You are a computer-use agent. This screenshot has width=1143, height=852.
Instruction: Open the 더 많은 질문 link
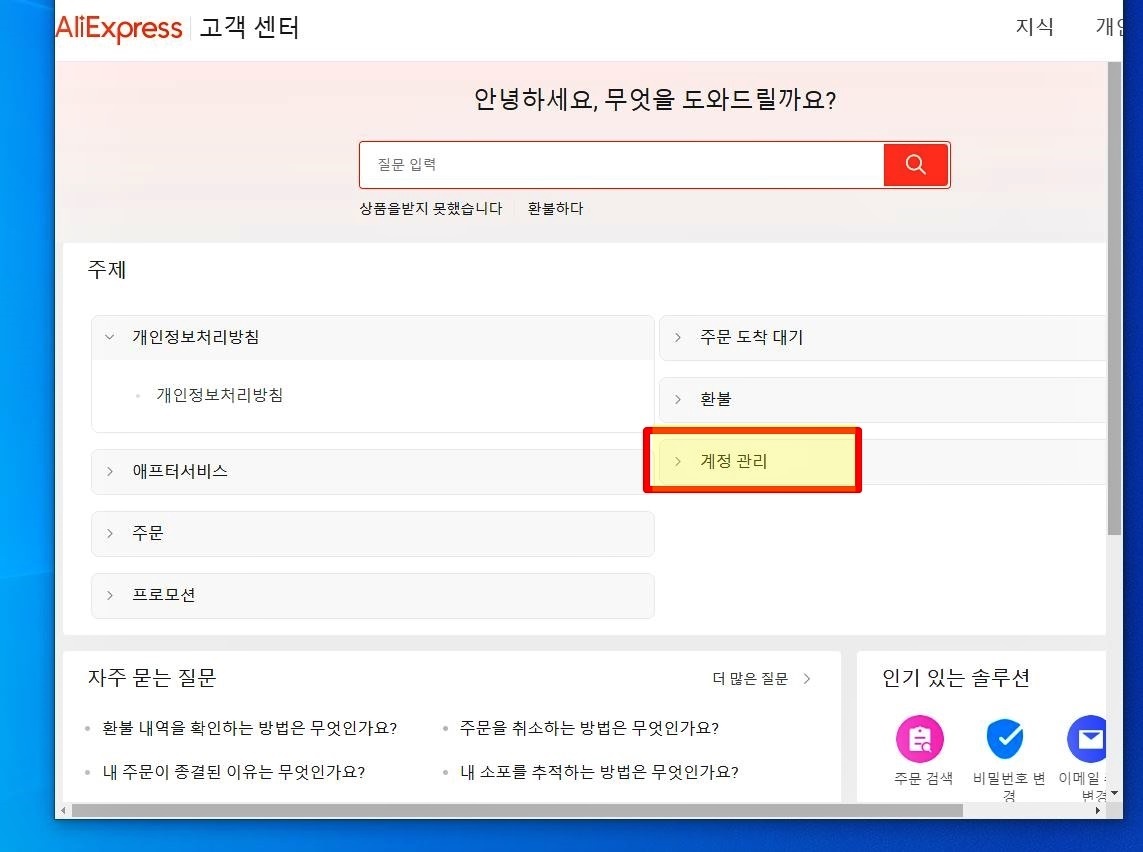[750, 679]
